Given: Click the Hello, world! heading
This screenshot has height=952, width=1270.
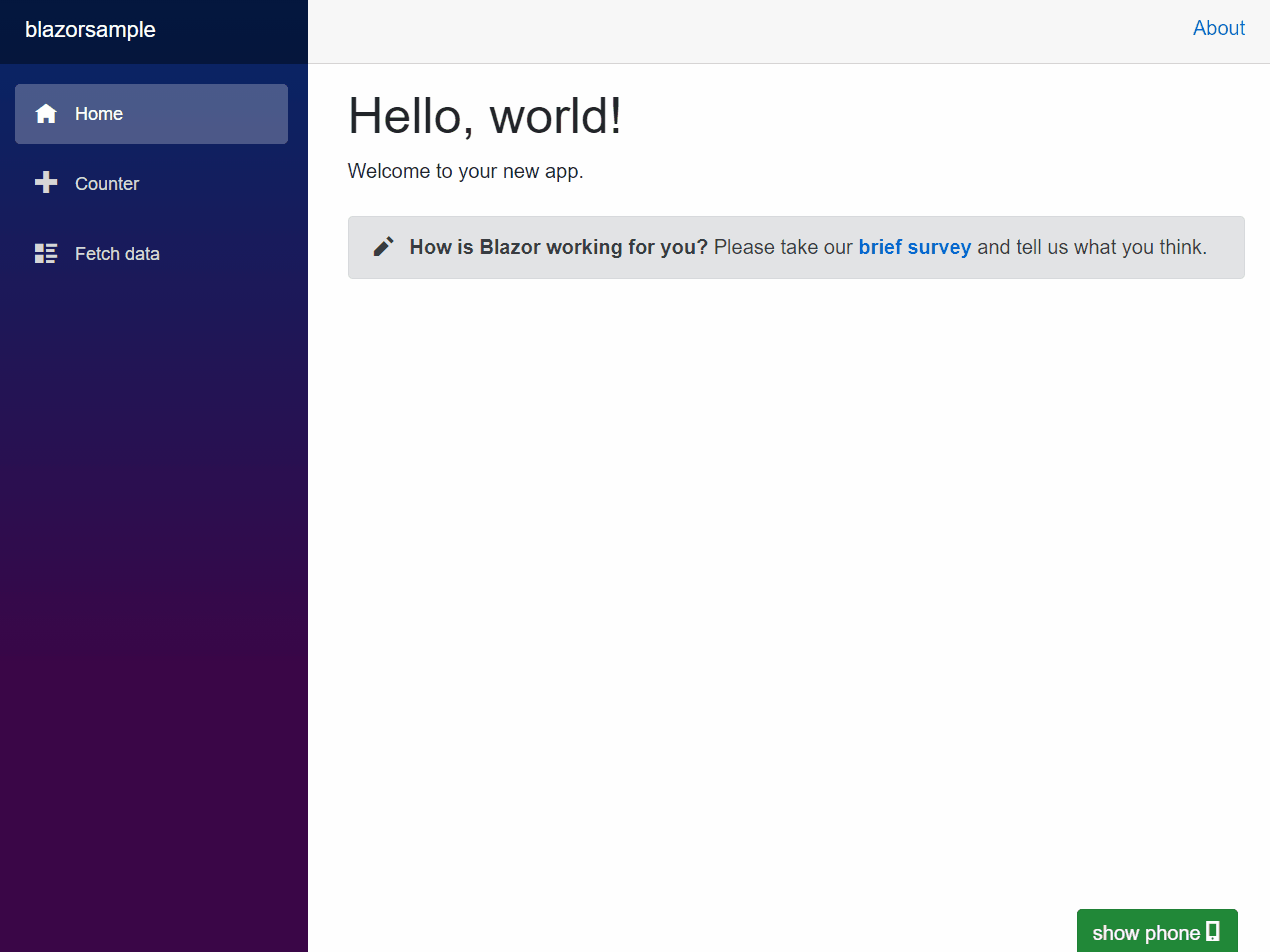Looking at the screenshot, I should coord(484,116).
